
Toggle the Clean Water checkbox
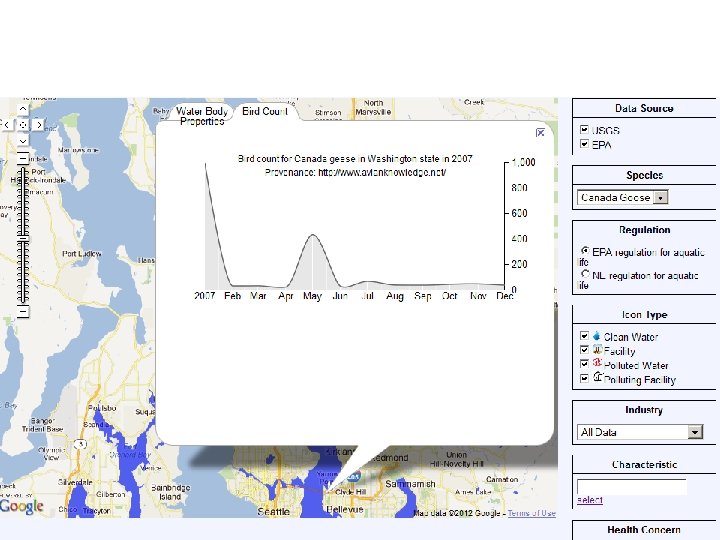pos(584,336)
